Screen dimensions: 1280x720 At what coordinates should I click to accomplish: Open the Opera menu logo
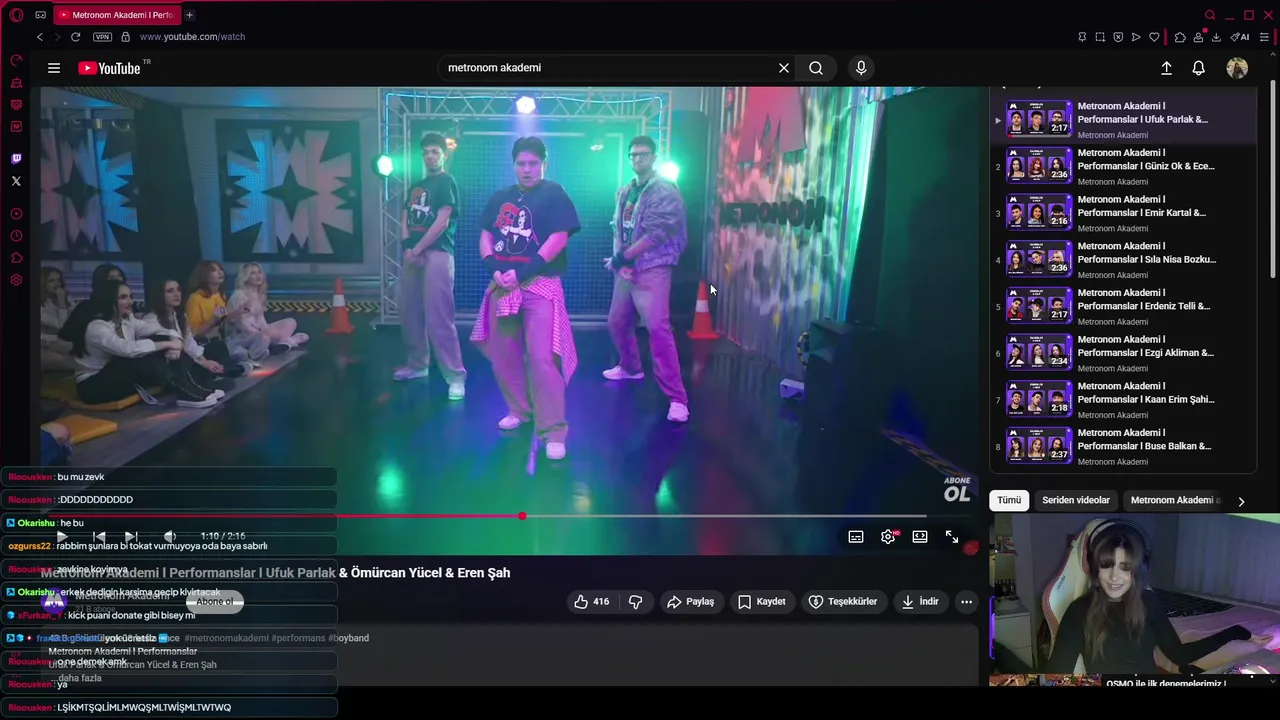[16, 15]
